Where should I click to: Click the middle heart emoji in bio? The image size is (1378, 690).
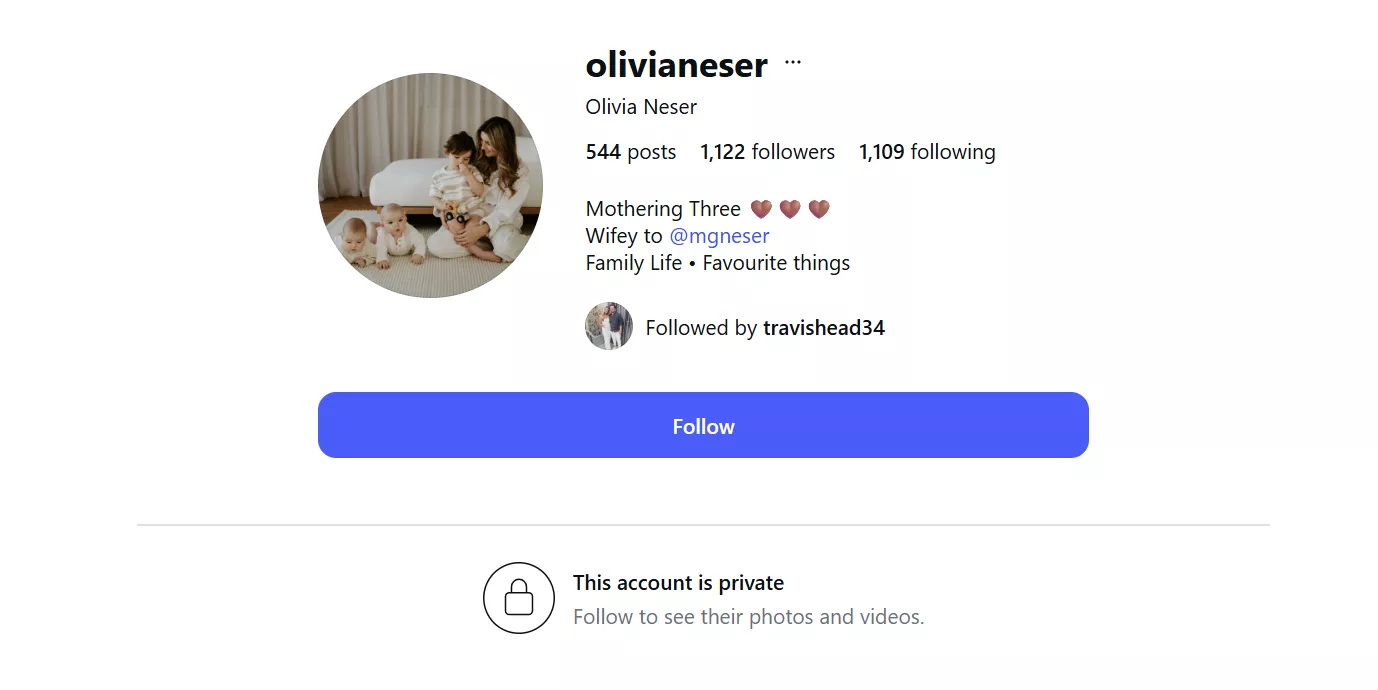(790, 209)
